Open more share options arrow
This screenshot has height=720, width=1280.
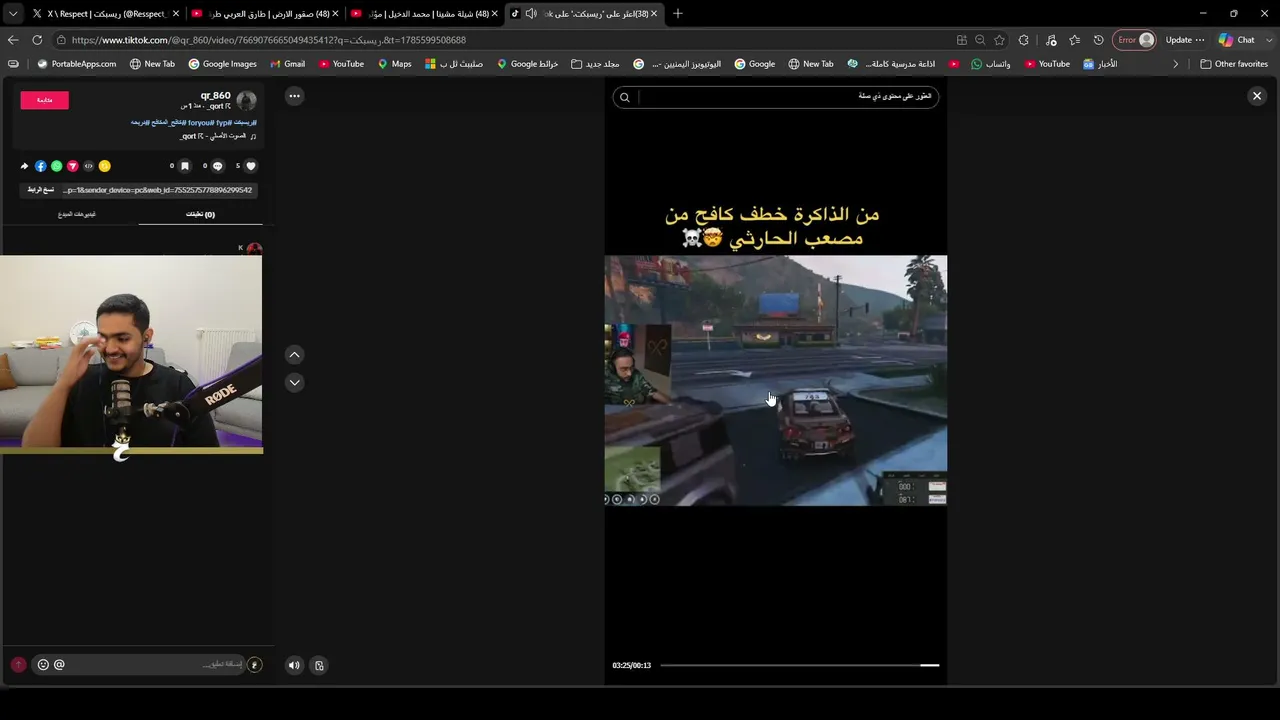24,166
